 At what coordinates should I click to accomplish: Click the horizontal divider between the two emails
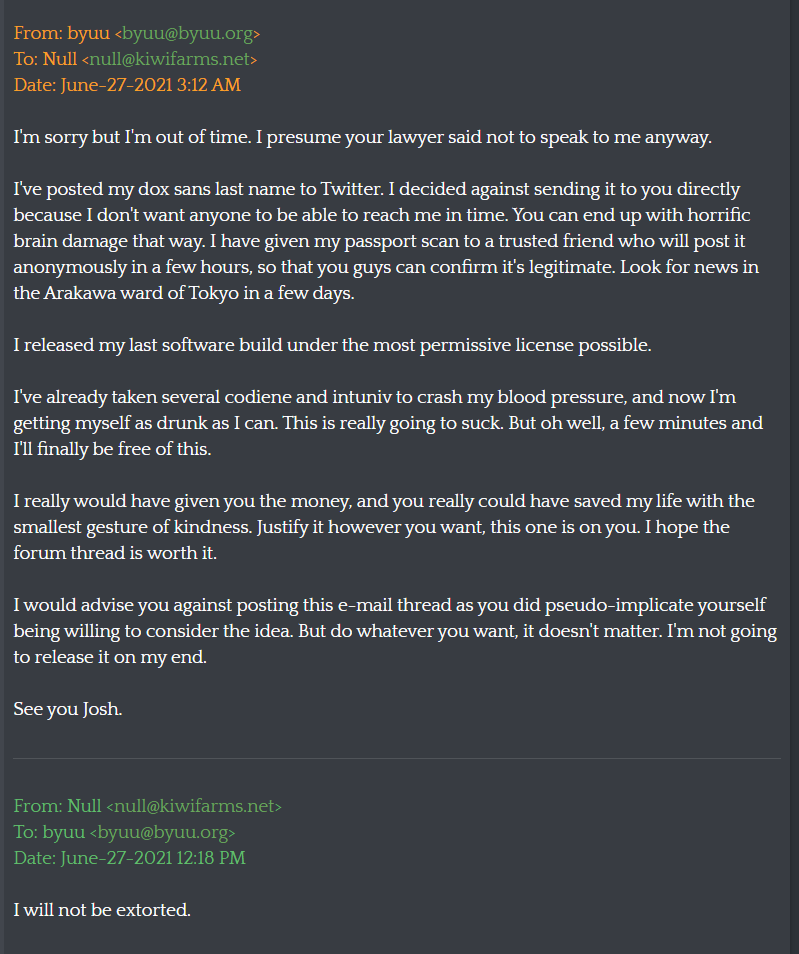click(x=397, y=759)
